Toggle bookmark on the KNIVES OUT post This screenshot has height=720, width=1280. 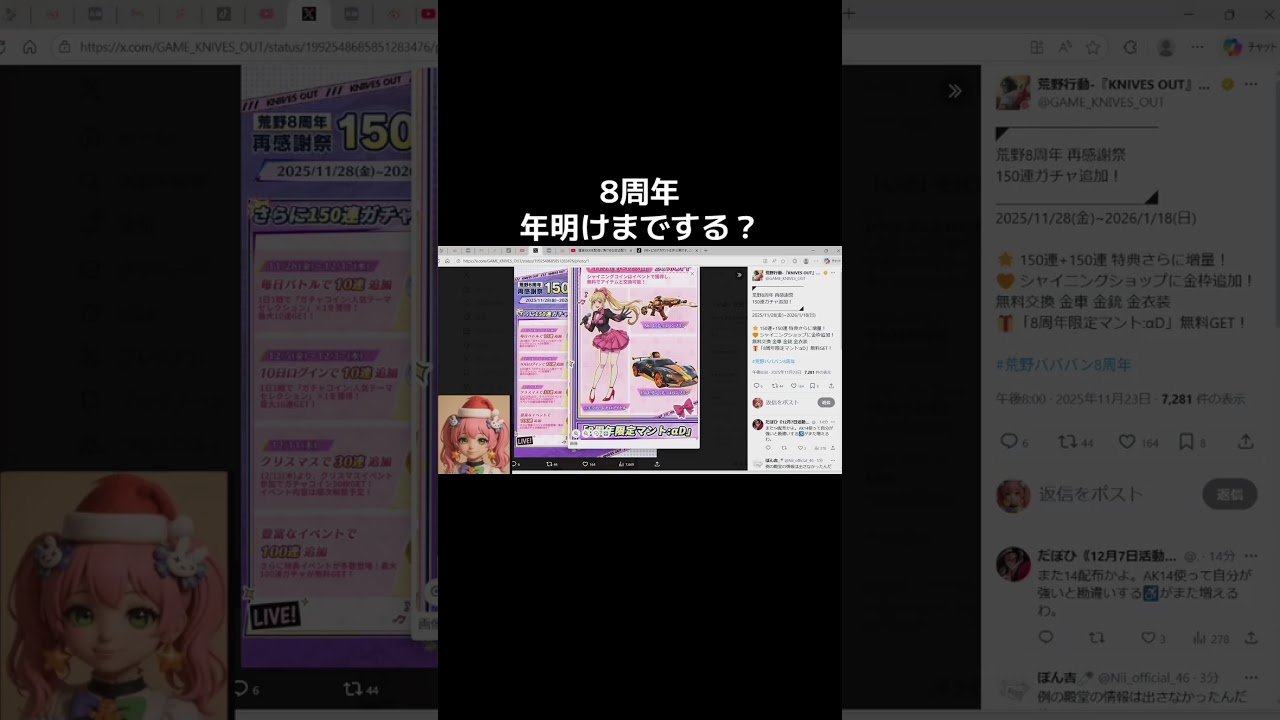[1186, 441]
